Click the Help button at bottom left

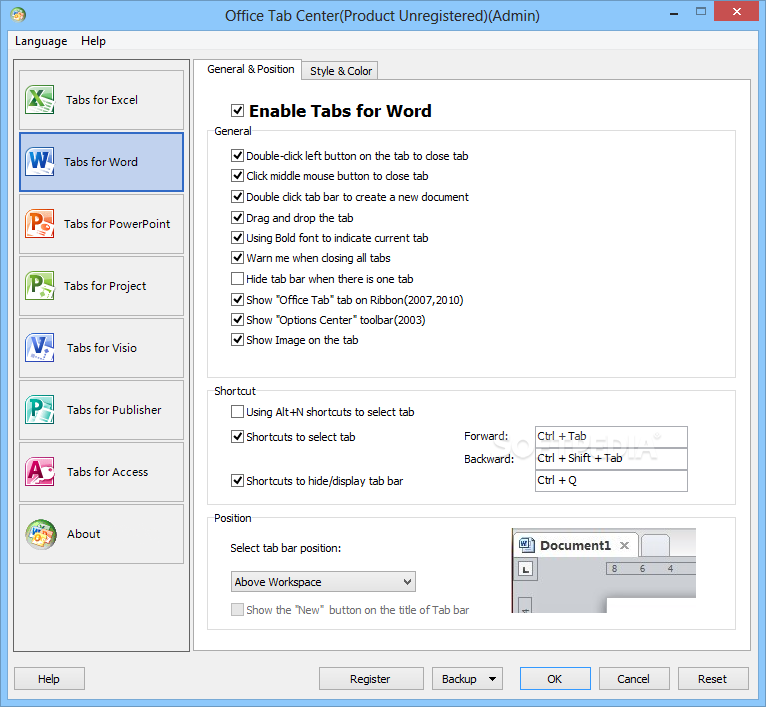coord(49,679)
